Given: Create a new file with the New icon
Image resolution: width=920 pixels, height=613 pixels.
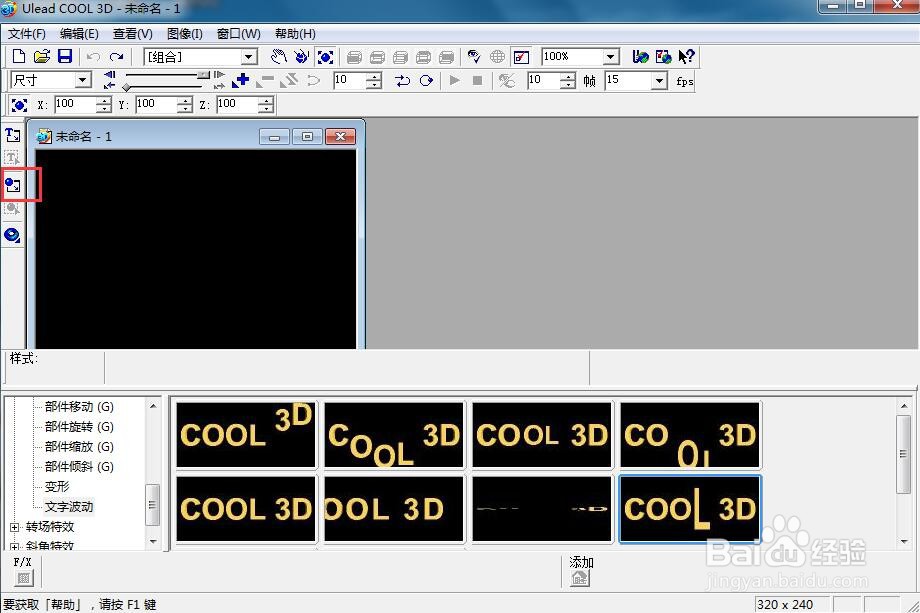Looking at the screenshot, I should pyautogui.click(x=18, y=56).
